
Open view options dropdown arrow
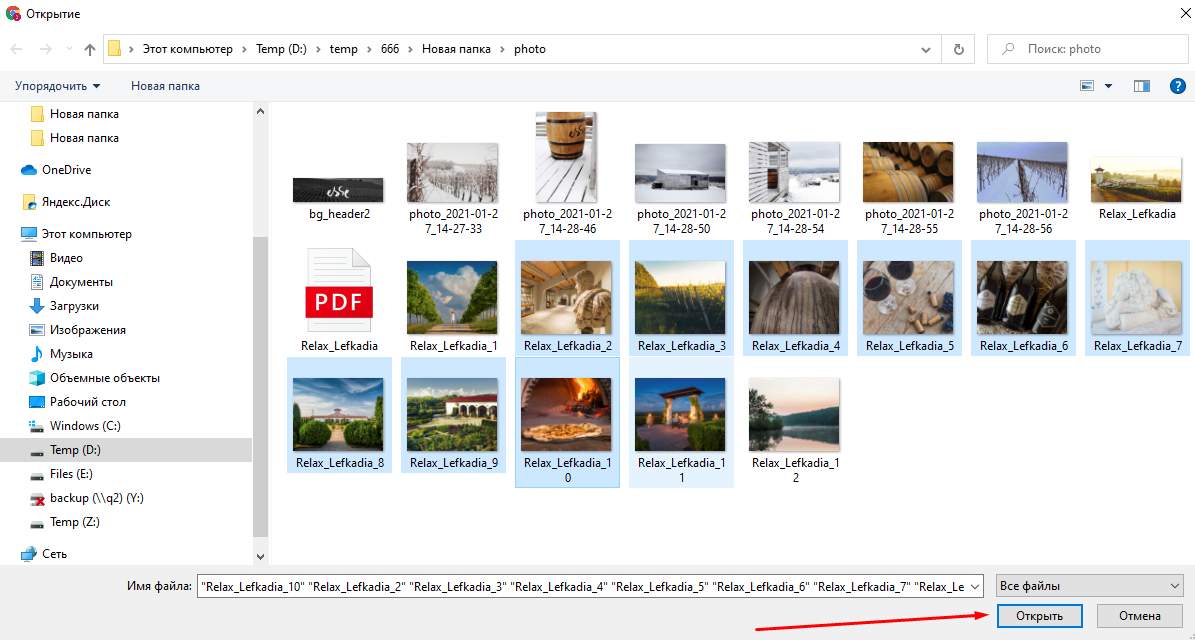tap(1108, 86)
